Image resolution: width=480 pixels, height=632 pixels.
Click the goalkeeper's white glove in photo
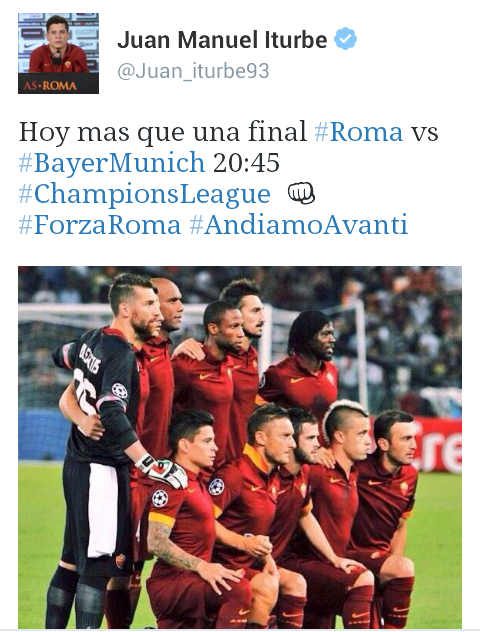[x=162, y=471]
